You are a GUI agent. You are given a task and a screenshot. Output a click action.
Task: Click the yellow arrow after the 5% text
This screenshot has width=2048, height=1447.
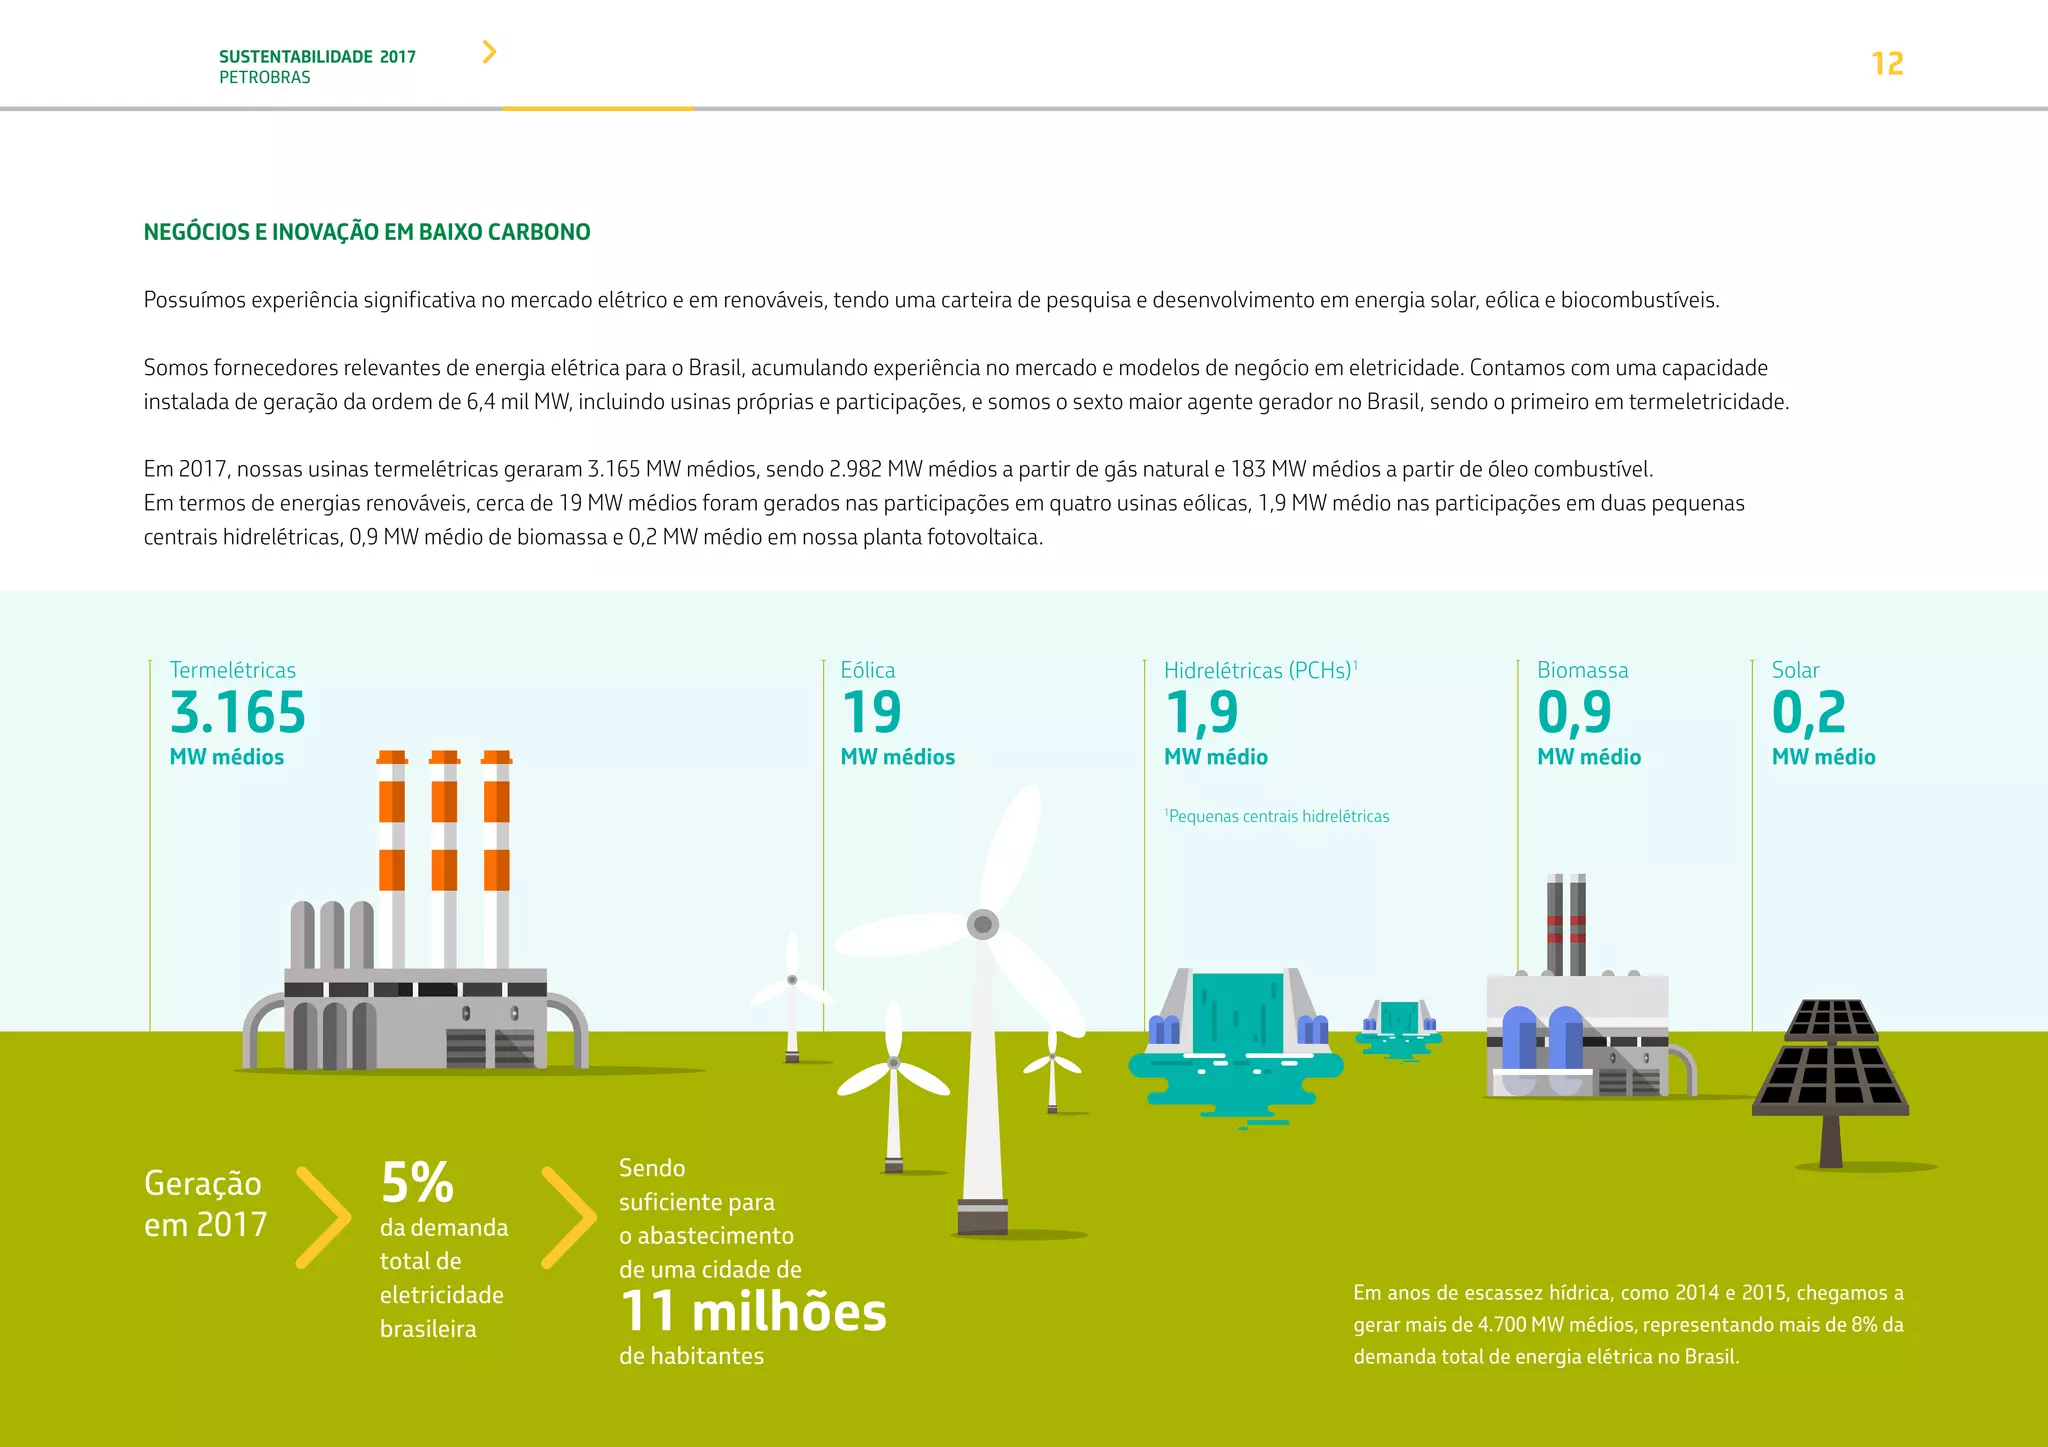point(569,1217)
